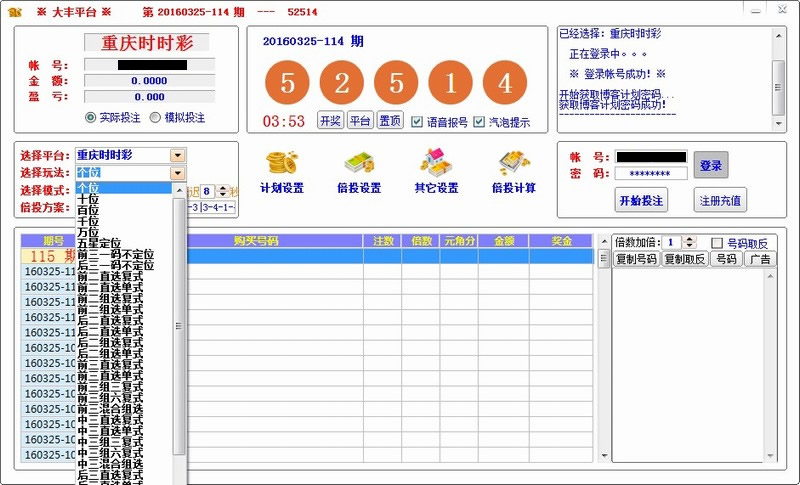
Task: Collapse 选择玩法 dropdown arrow
Action: (x=178, y=173)
